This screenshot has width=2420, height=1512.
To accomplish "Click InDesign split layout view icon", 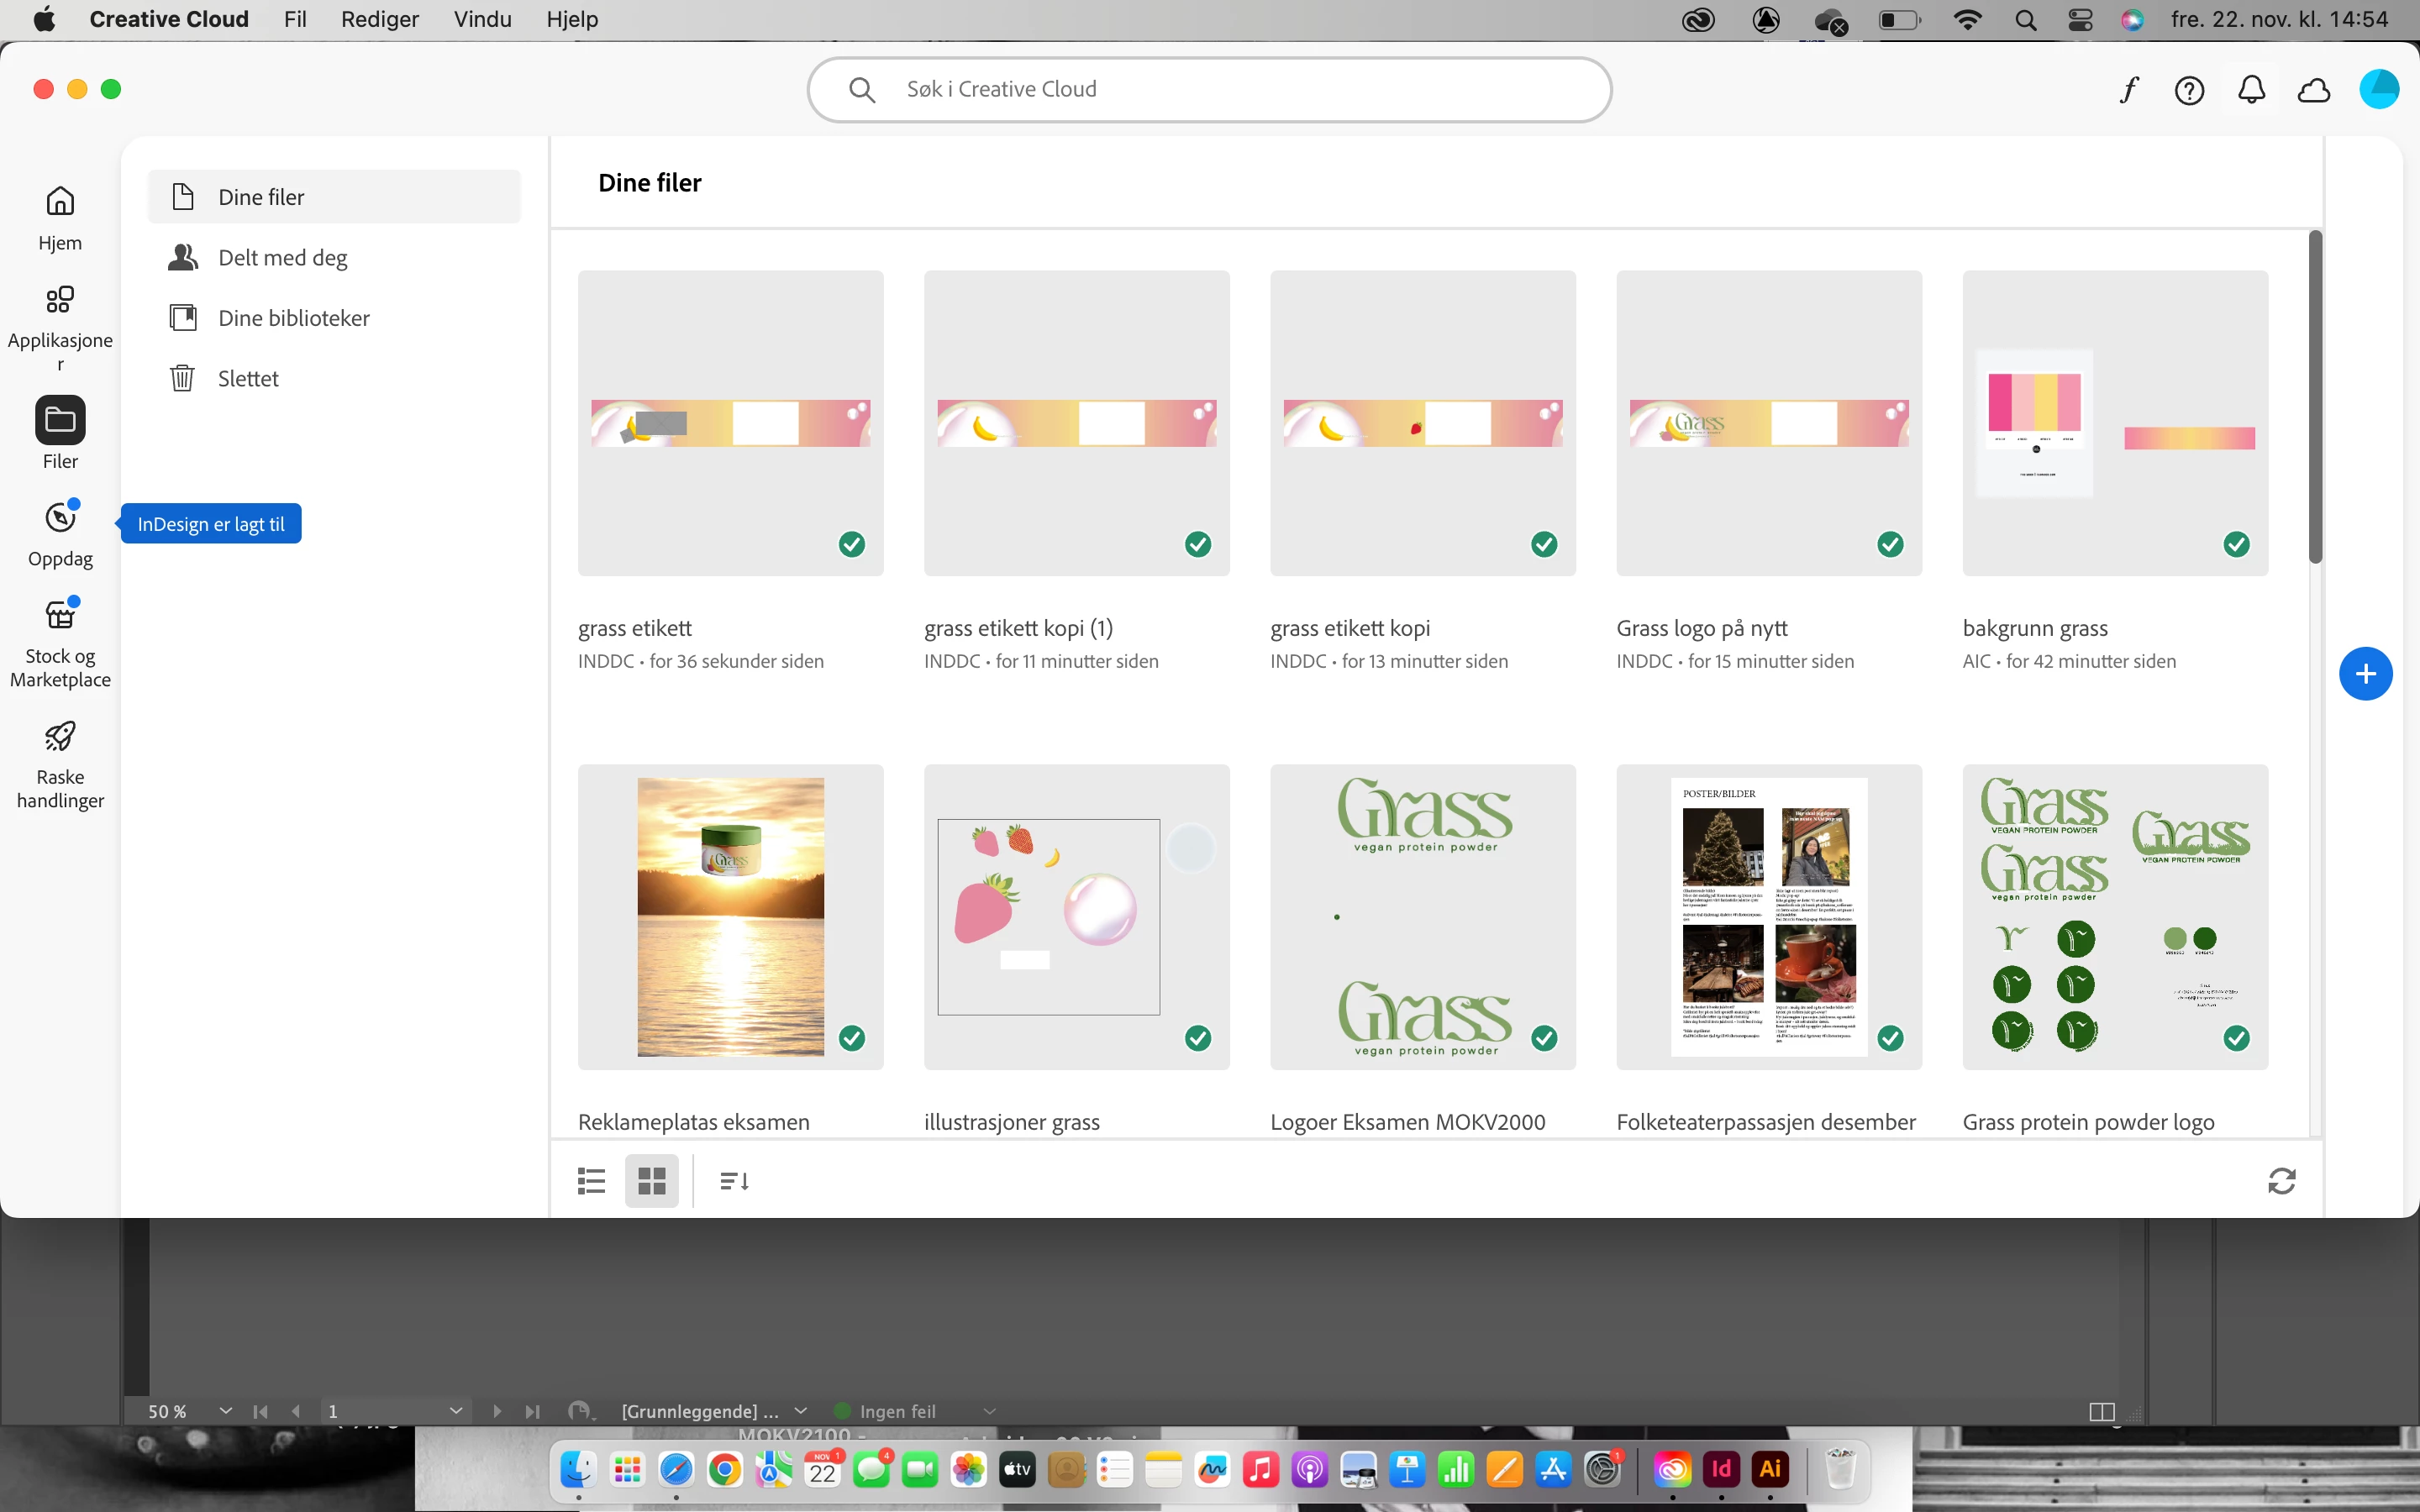I will (2102, 1411).
